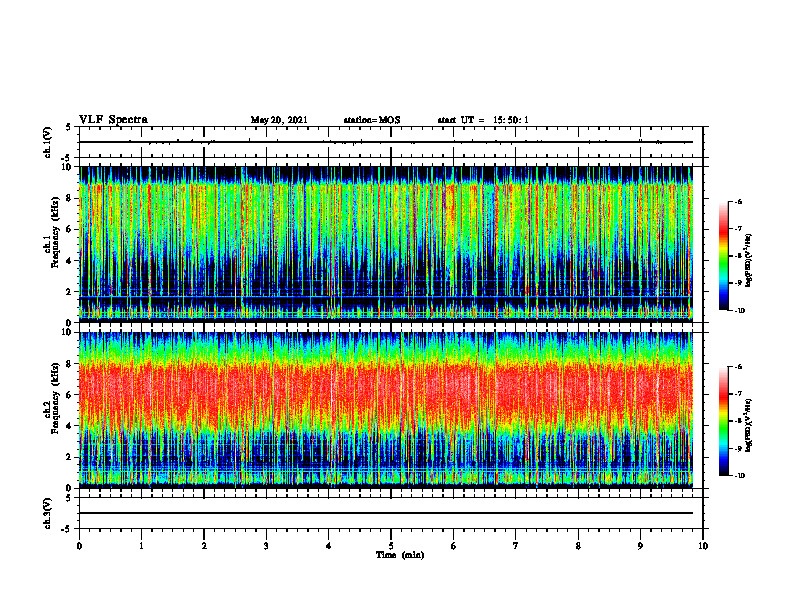This screenshot has width=792, height=612.
Task: Select the date 'May 20, 2021'
Action: (x=279, y=120)
